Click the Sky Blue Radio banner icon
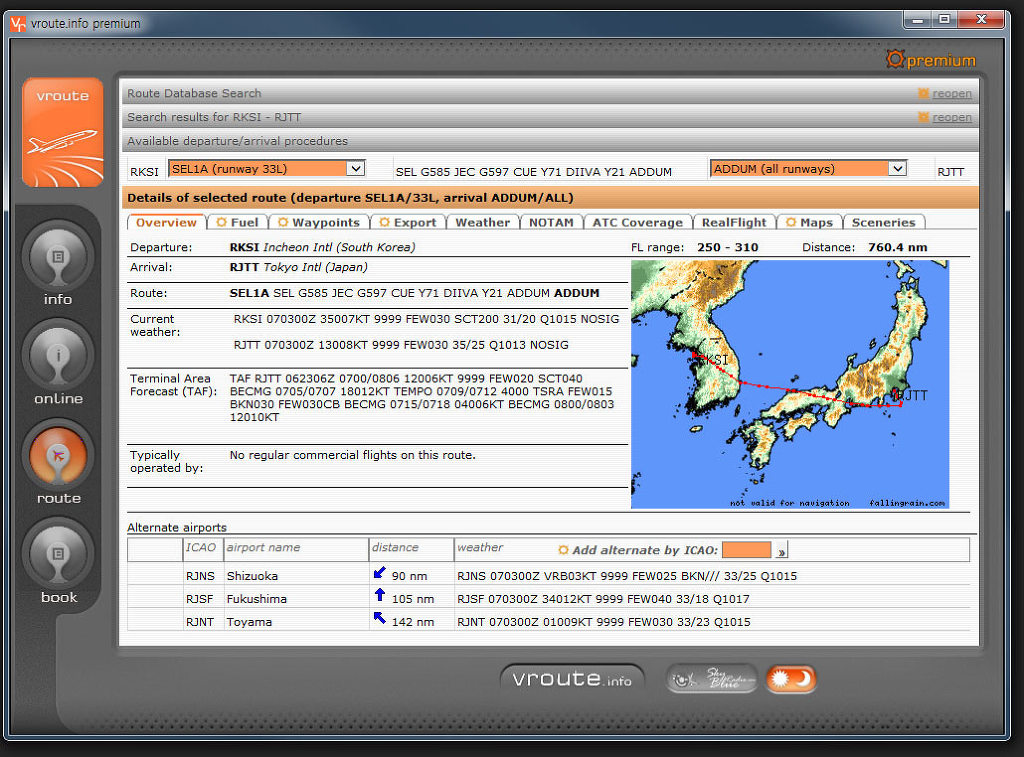Viewport: 1024px width, 757px height. pos(711,679)
